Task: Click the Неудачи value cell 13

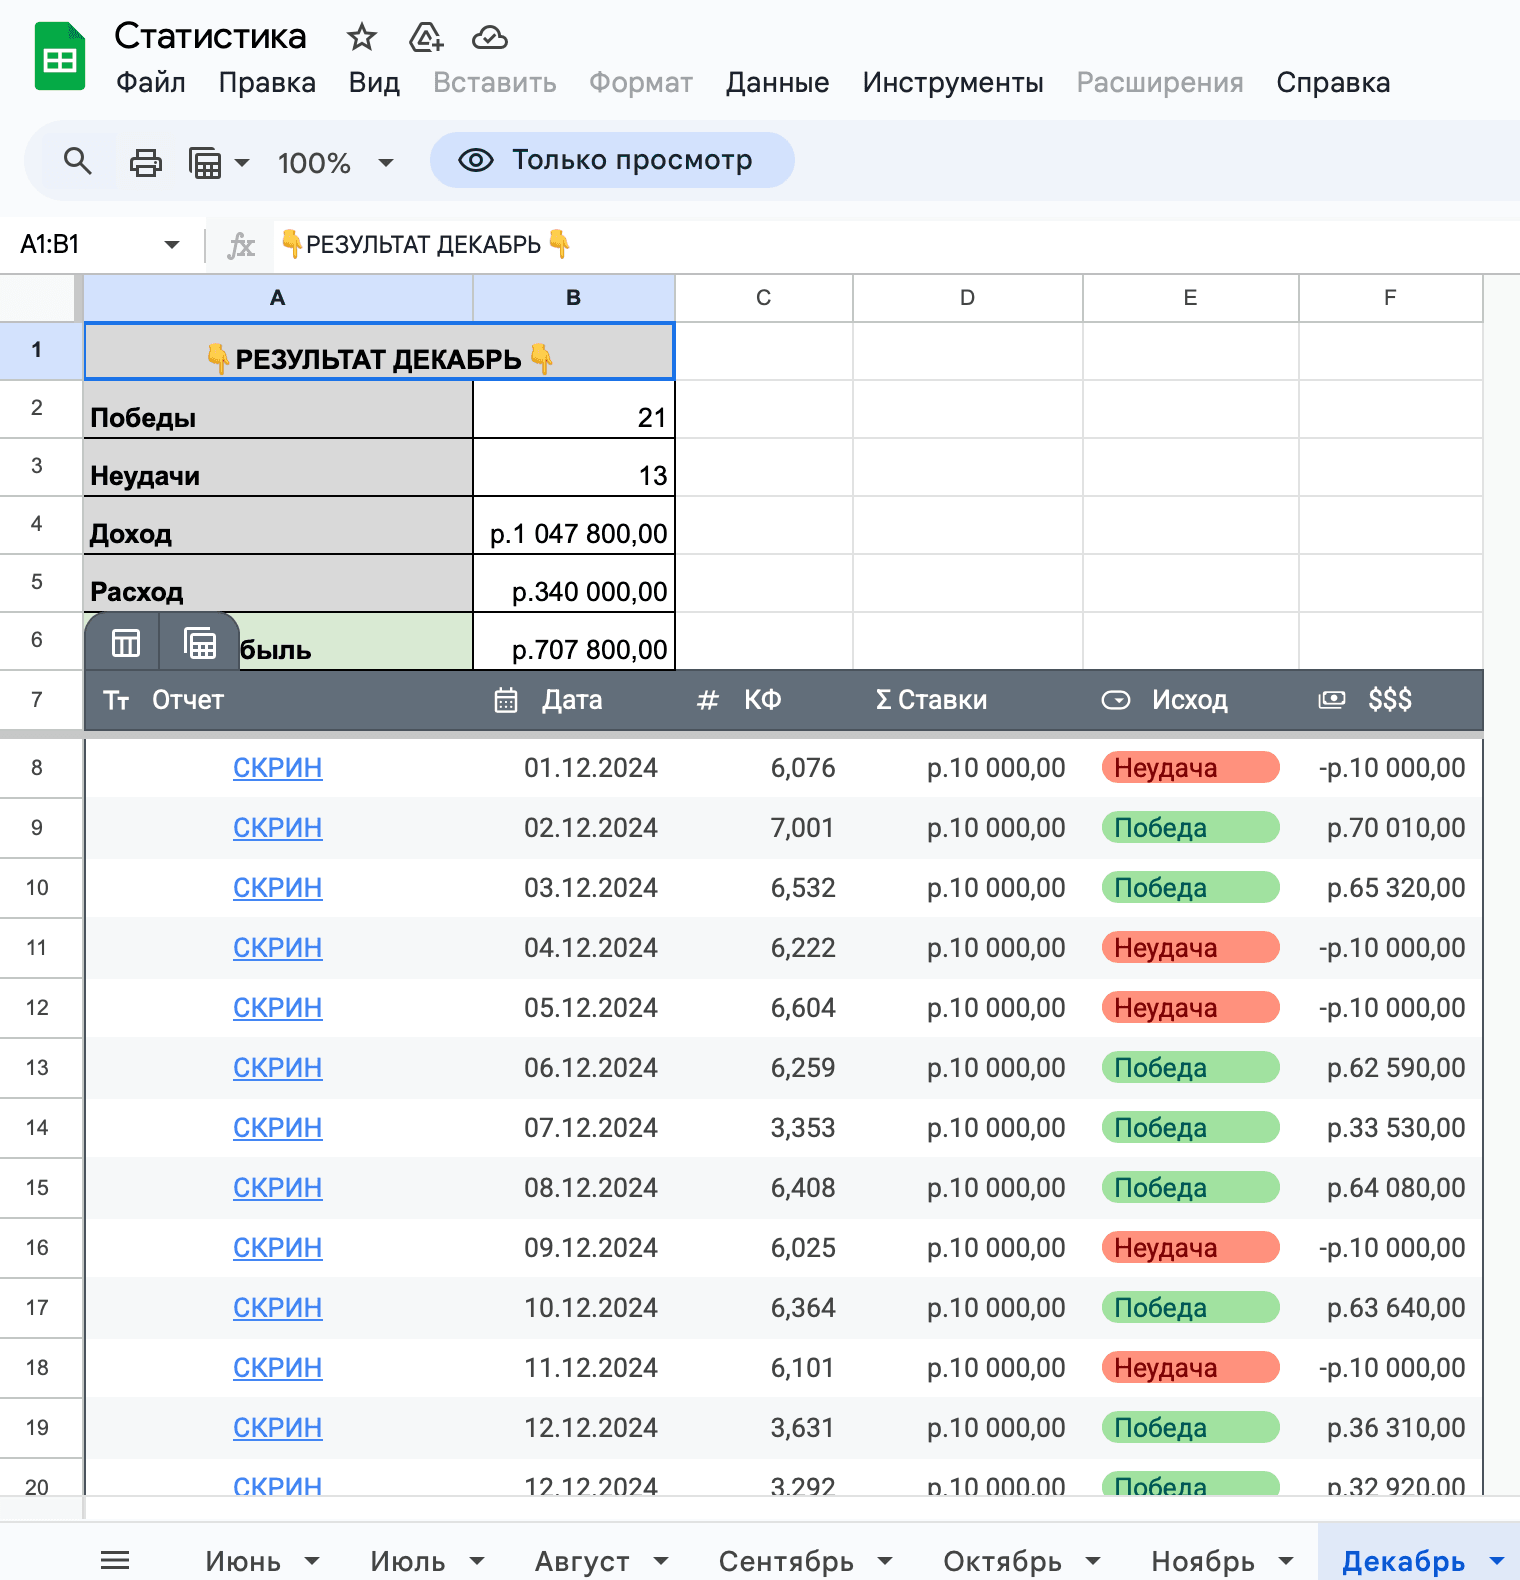Action: click(574, 467)
